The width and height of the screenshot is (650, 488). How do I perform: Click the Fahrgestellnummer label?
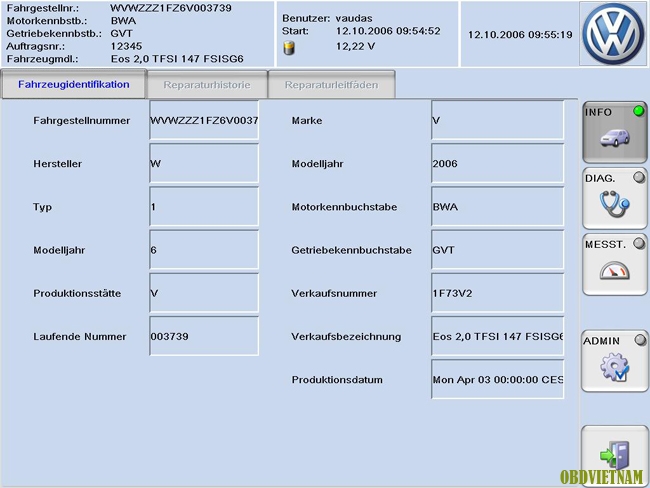pyautogui.click(x=82, y=121)
